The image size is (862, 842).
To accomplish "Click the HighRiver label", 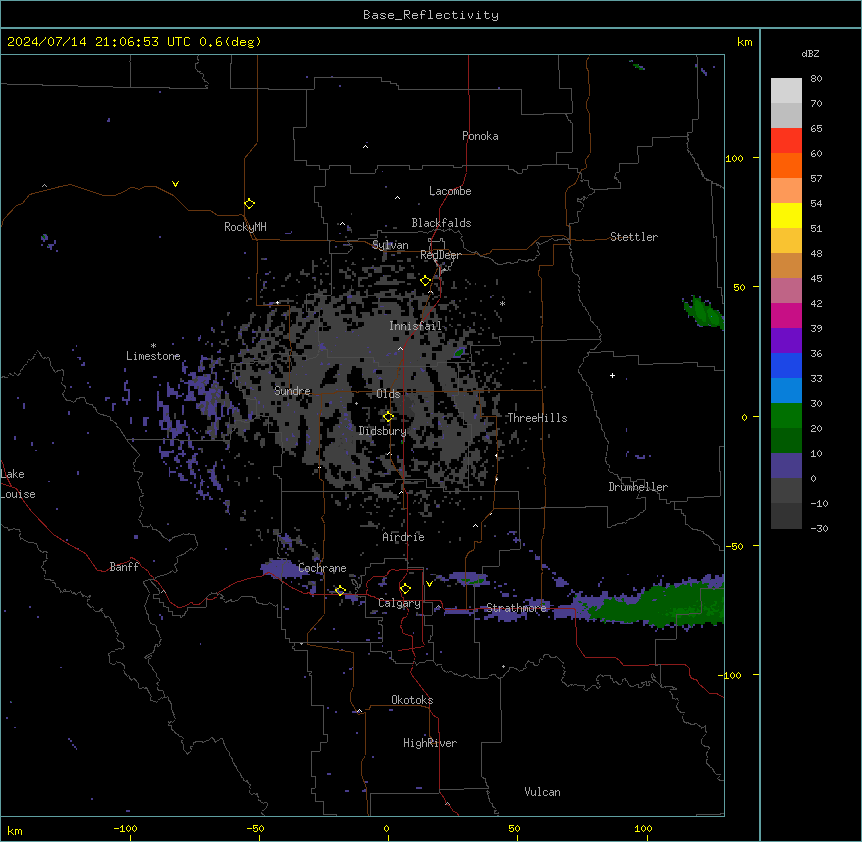I will click(430, 743).
